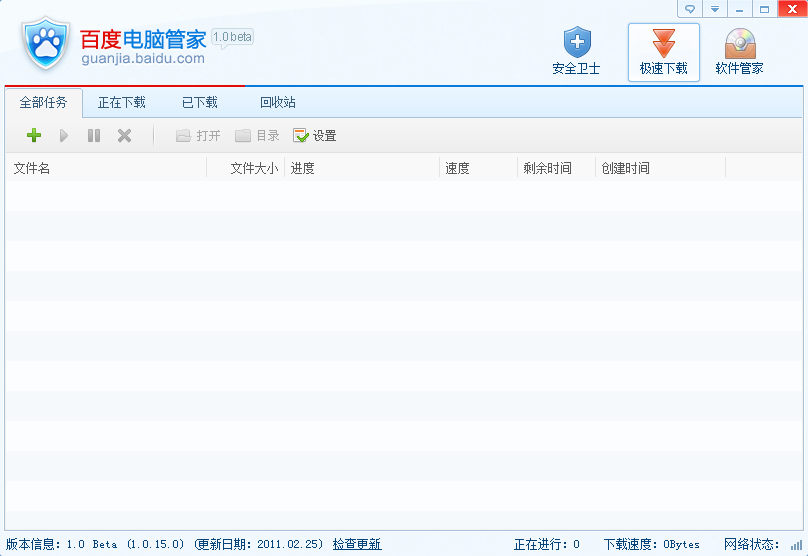Click the green plus add task icon

pyautogui.click(x=34, y=136)
